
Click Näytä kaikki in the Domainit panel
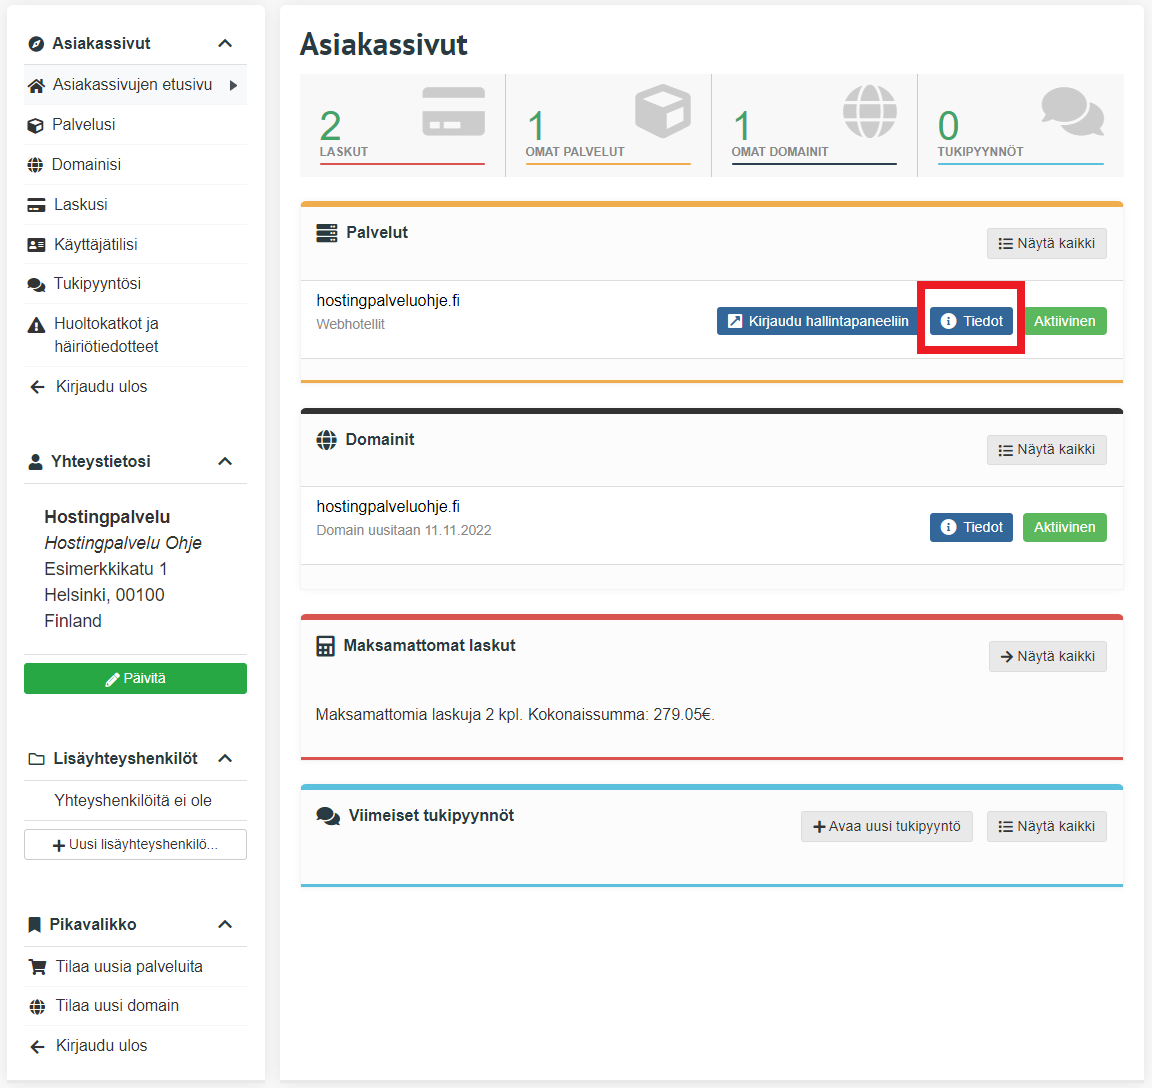click(1047, 450)
